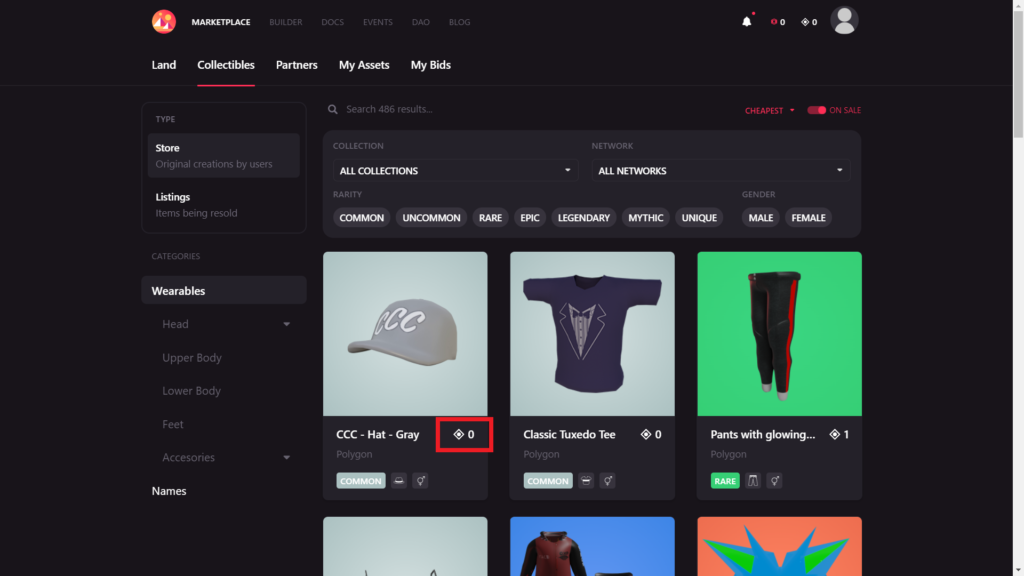The image size is (1024, 576).
Task: Click the MANA price icon on Pants with glowing
Action: [835, 434]
